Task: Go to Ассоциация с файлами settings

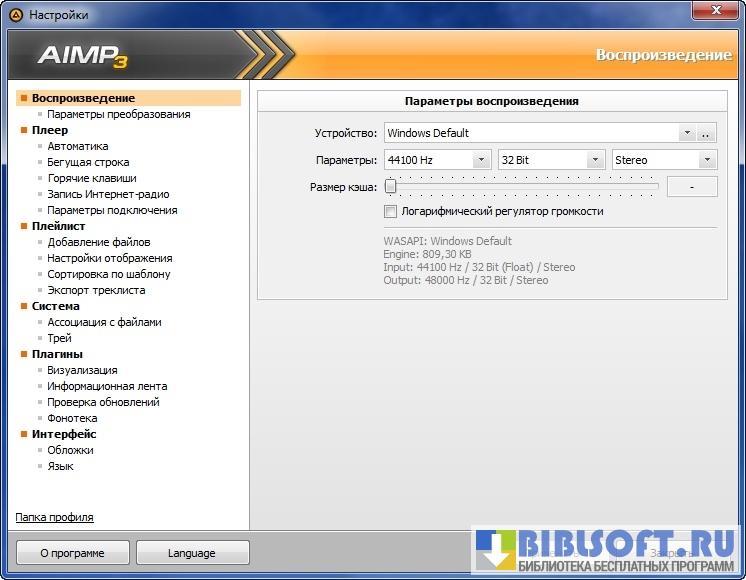Action: pyautogui.click(x=104, y=322)
